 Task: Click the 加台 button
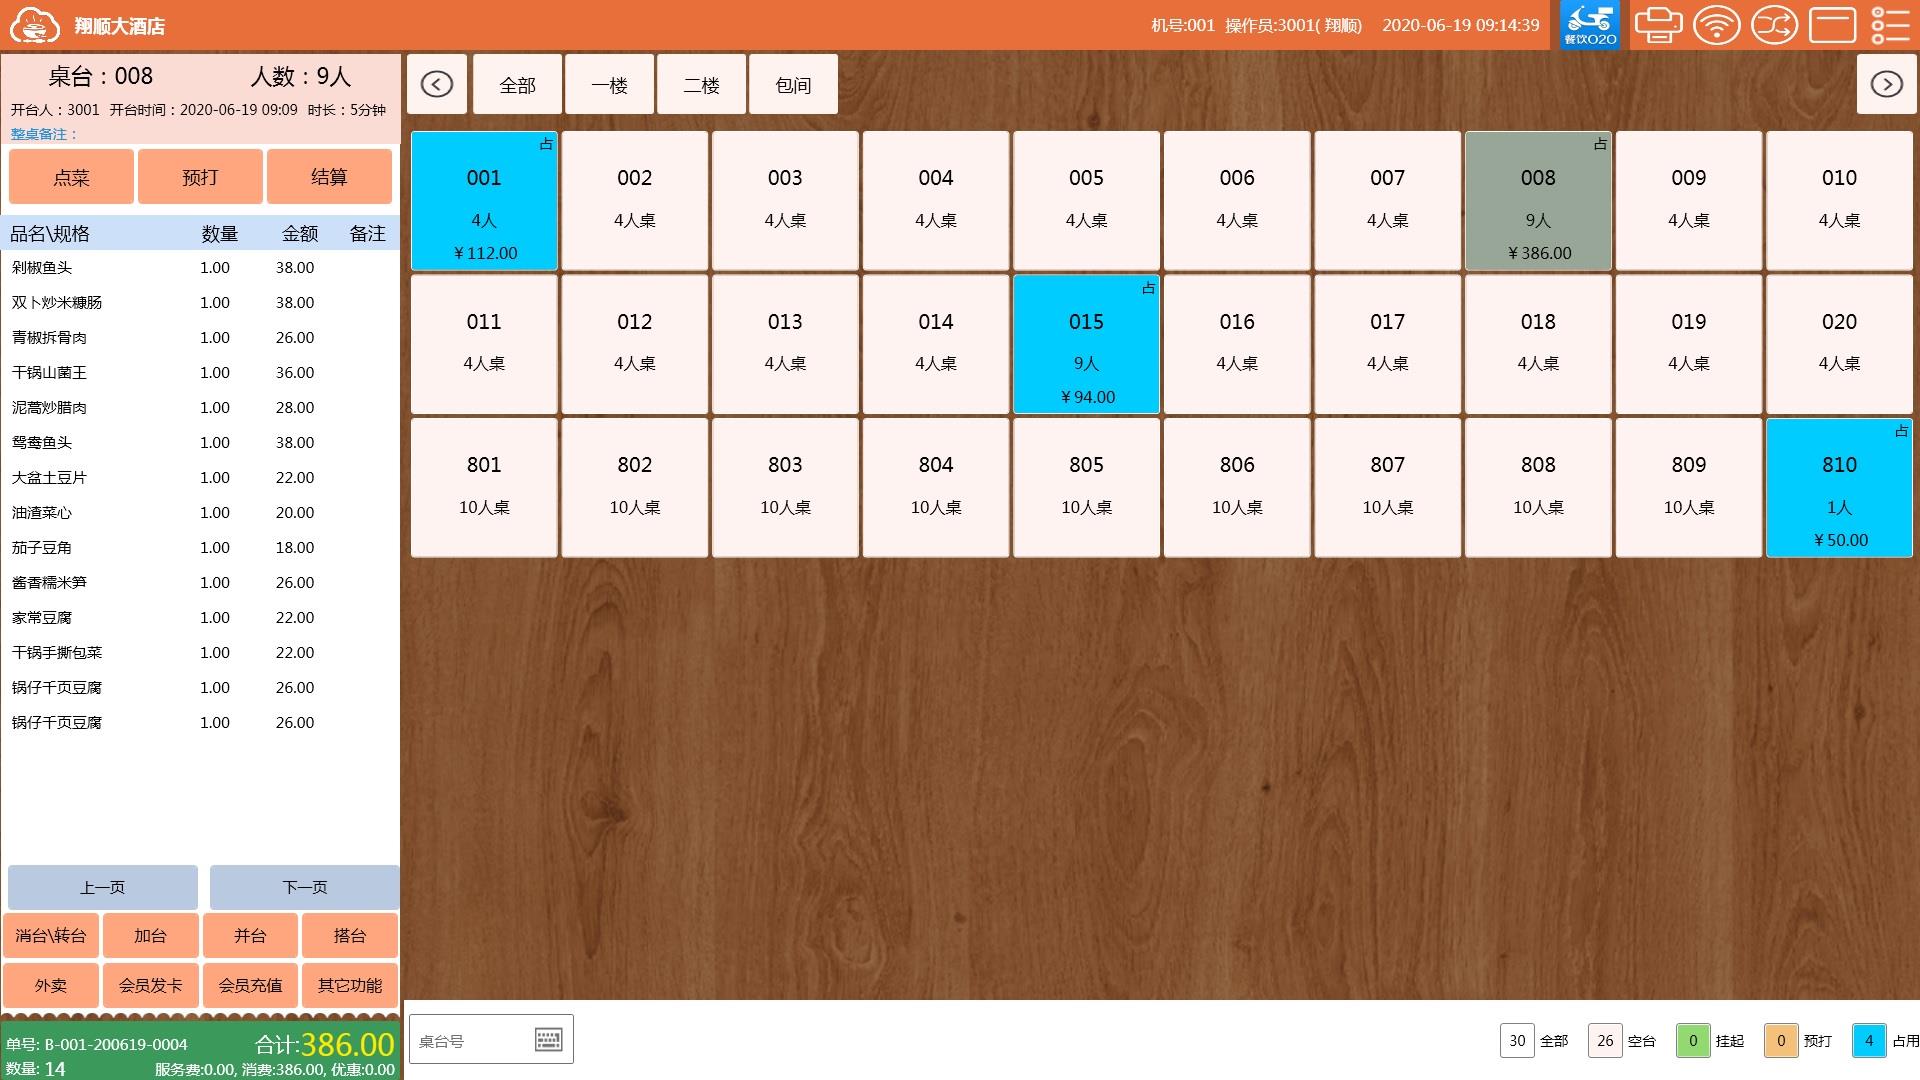point(151,936)
